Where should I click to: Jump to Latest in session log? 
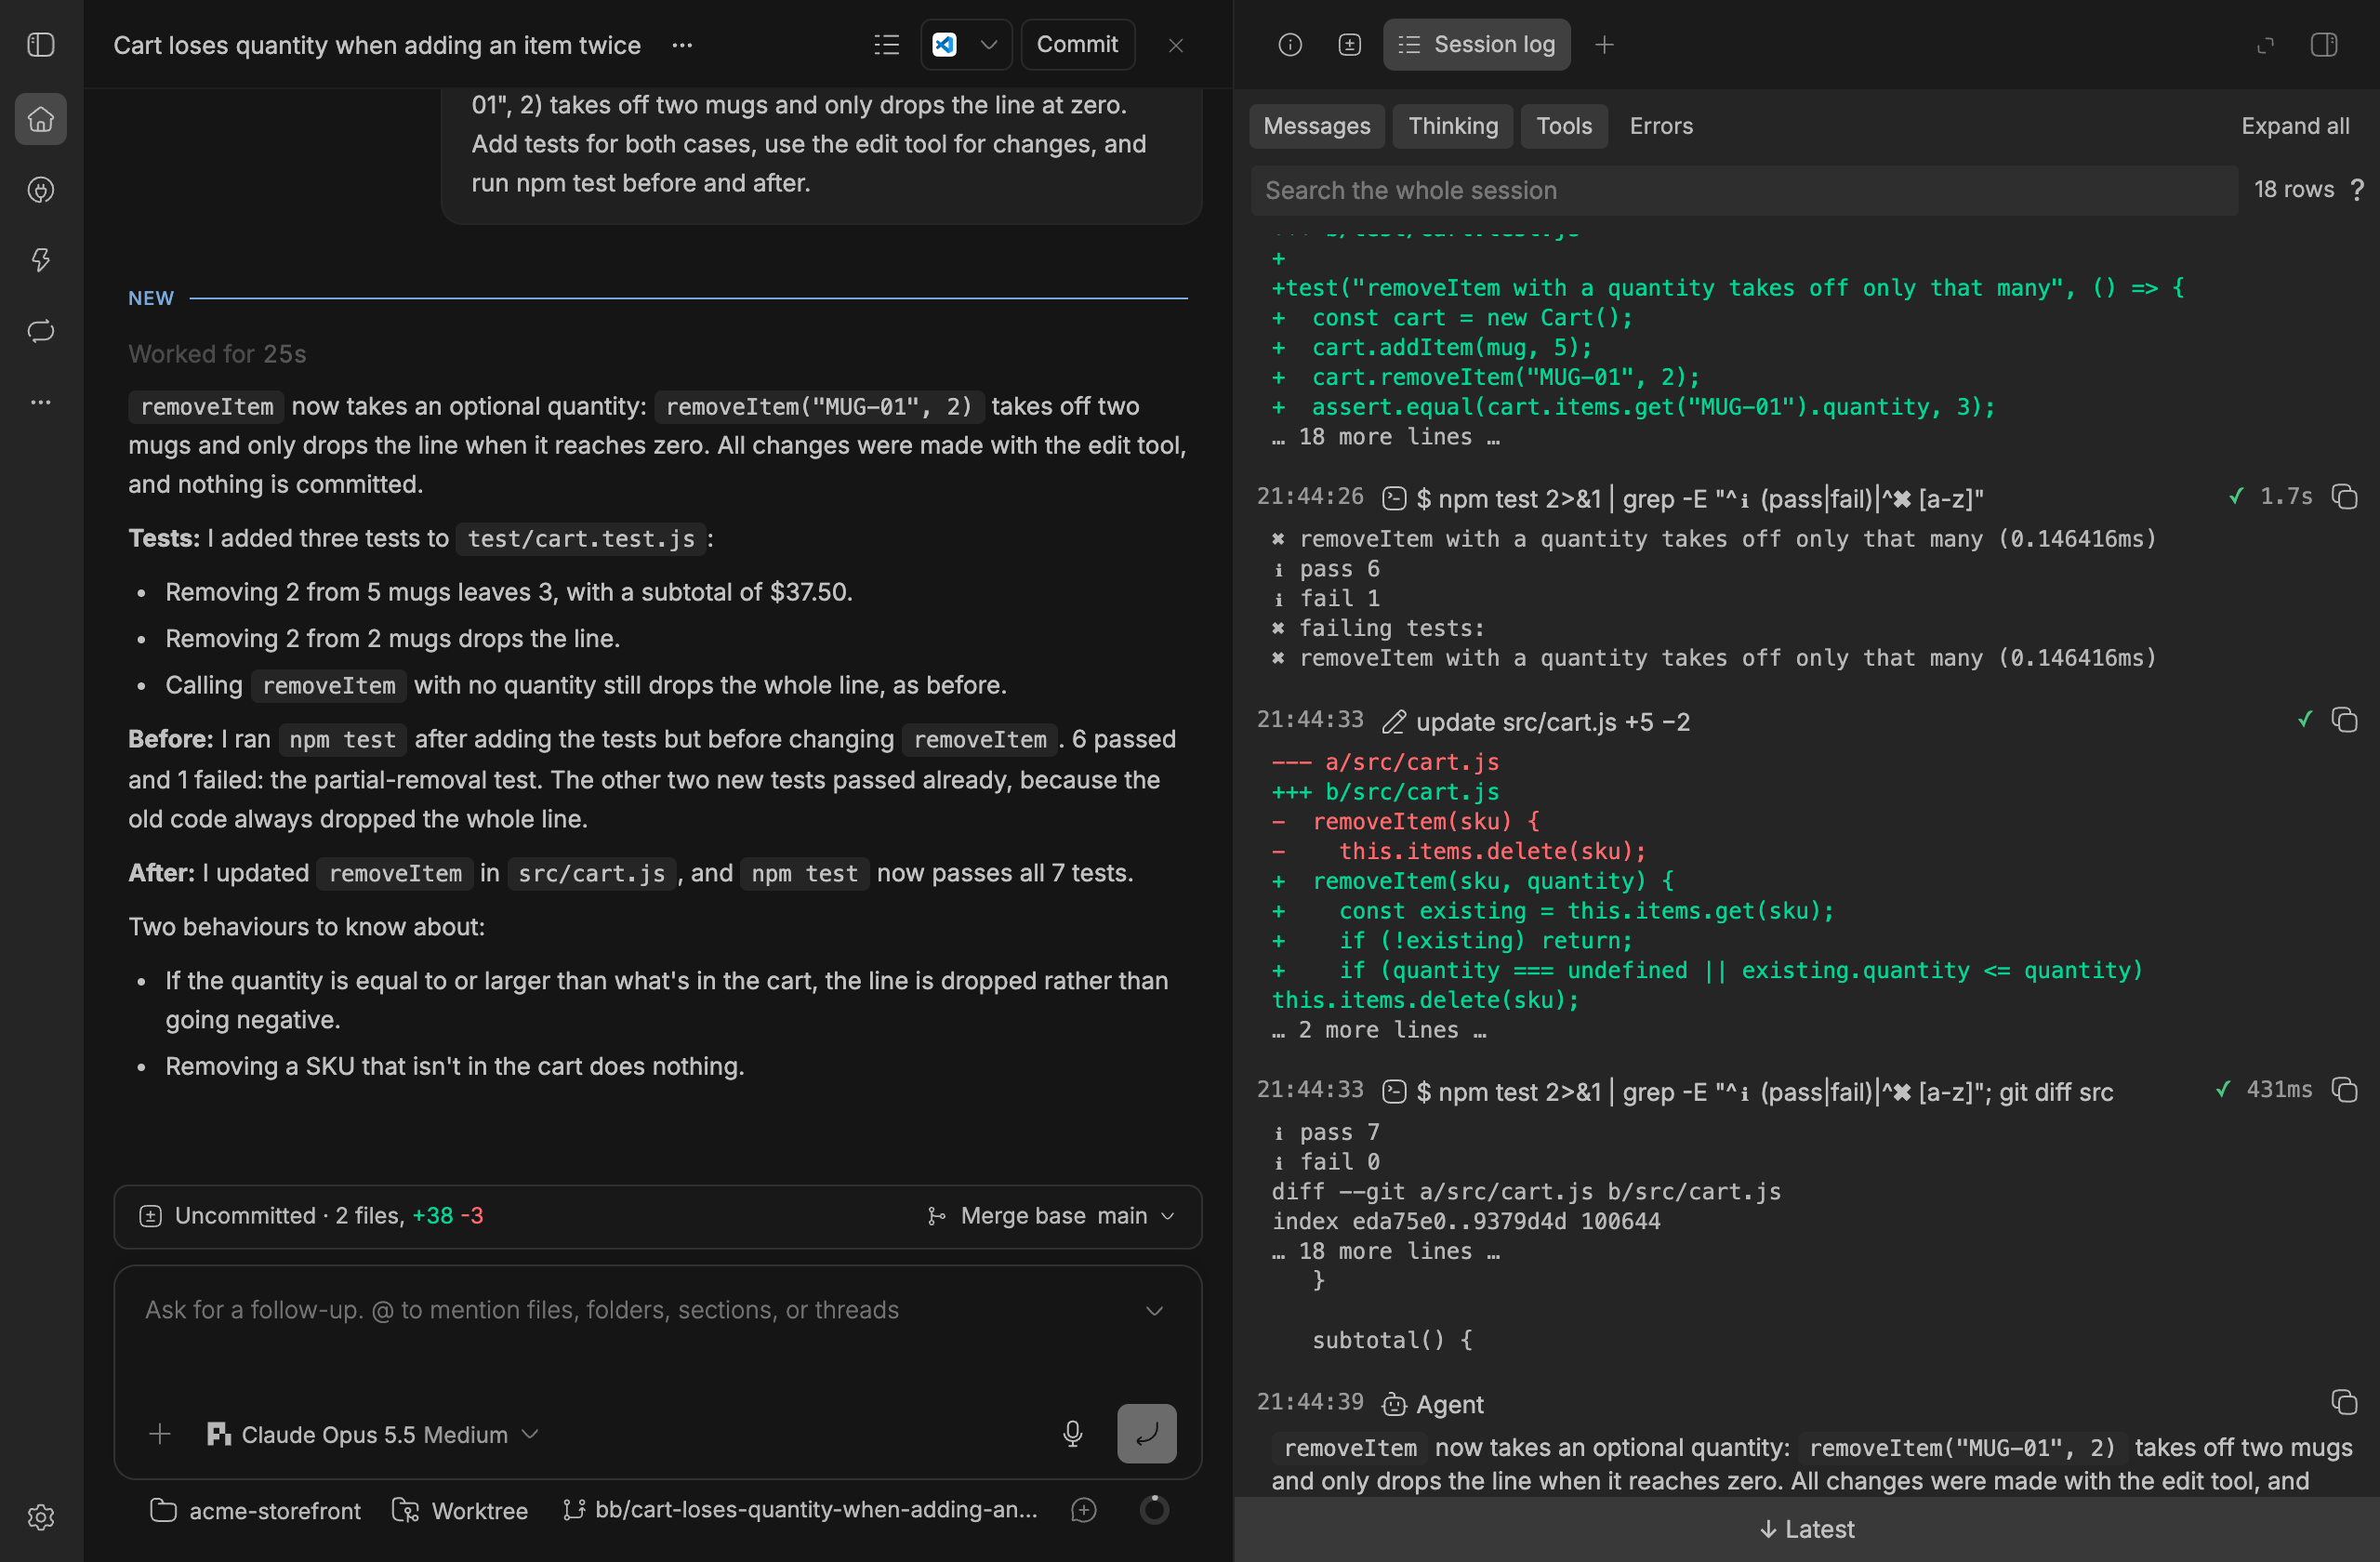(x=1806, y=1529)
